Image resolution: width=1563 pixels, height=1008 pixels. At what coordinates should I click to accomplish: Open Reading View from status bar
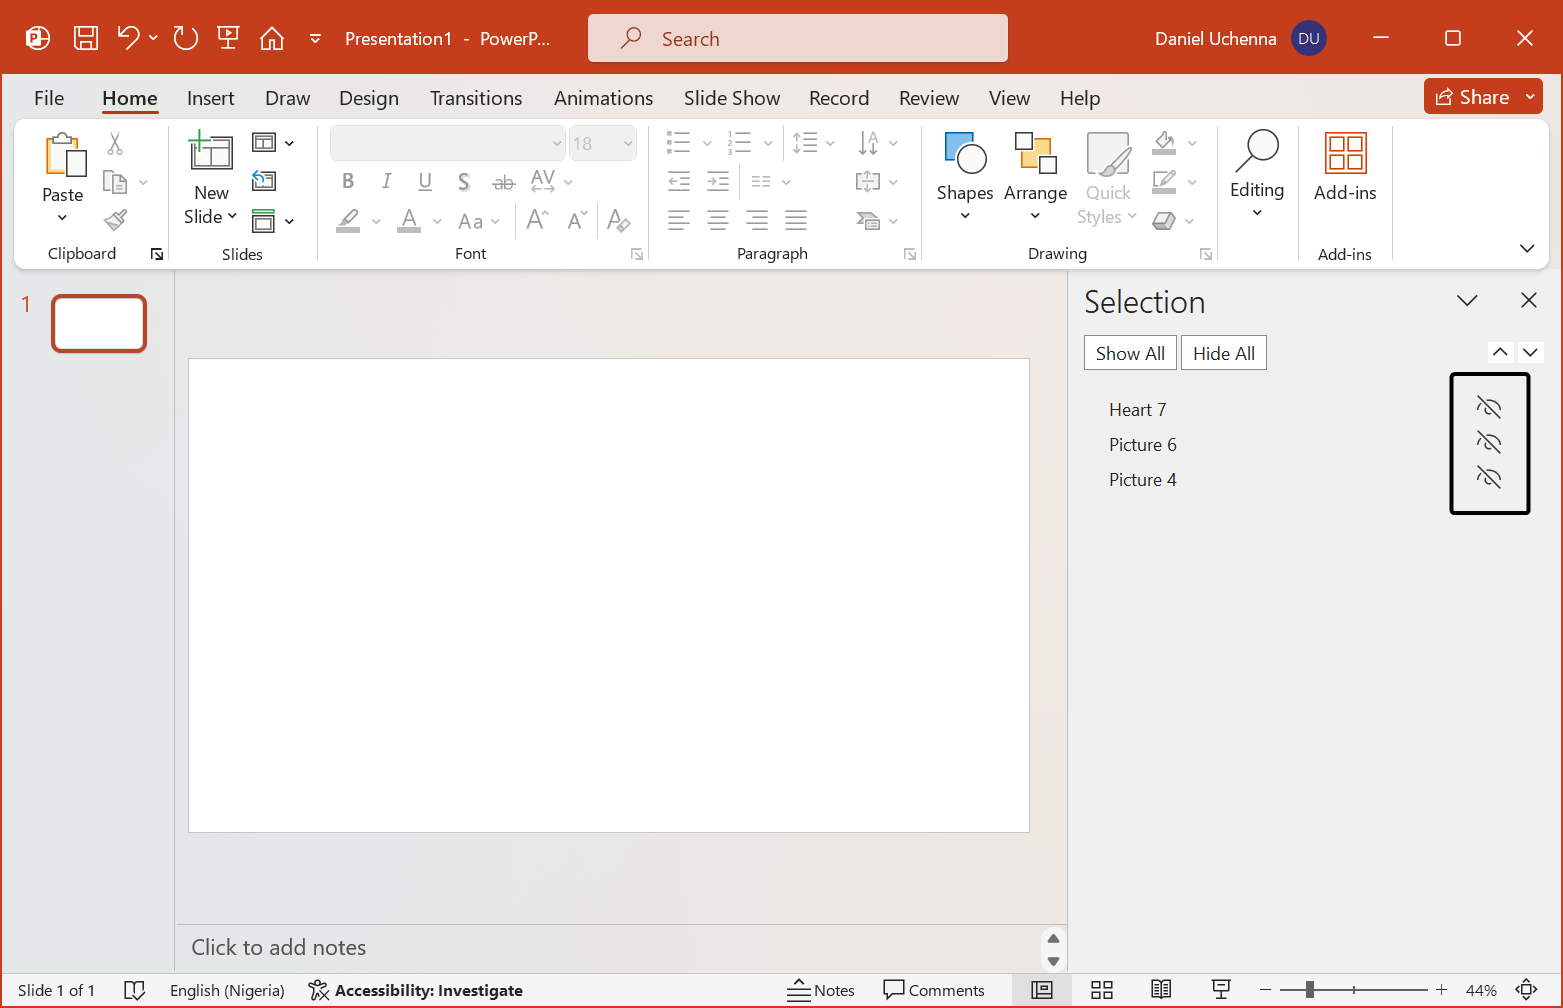pos(1161,990)
